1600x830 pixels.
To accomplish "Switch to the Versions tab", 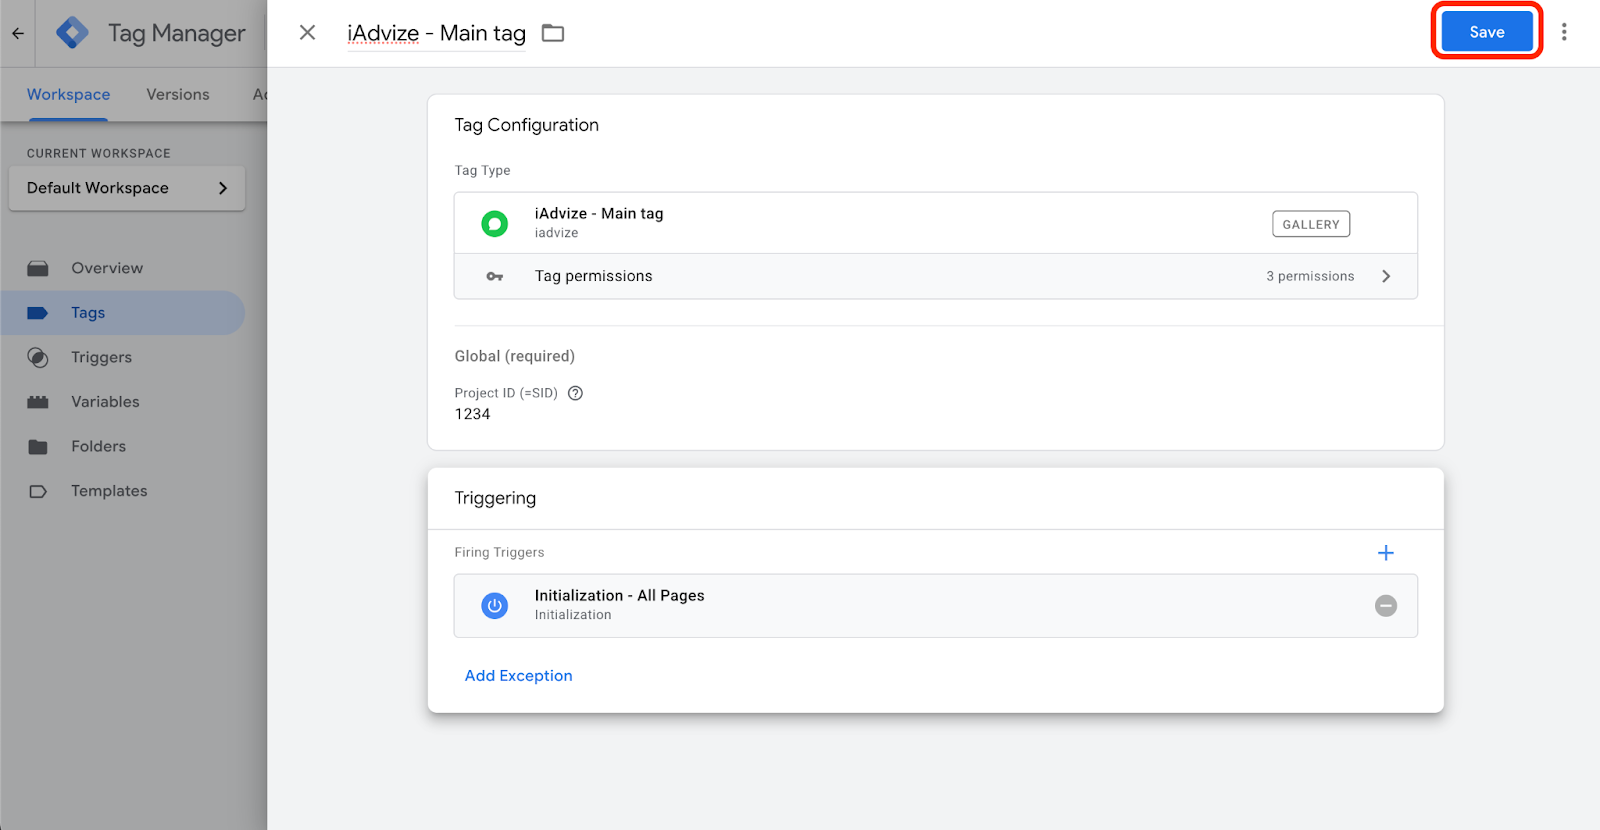I will [178, 94].
